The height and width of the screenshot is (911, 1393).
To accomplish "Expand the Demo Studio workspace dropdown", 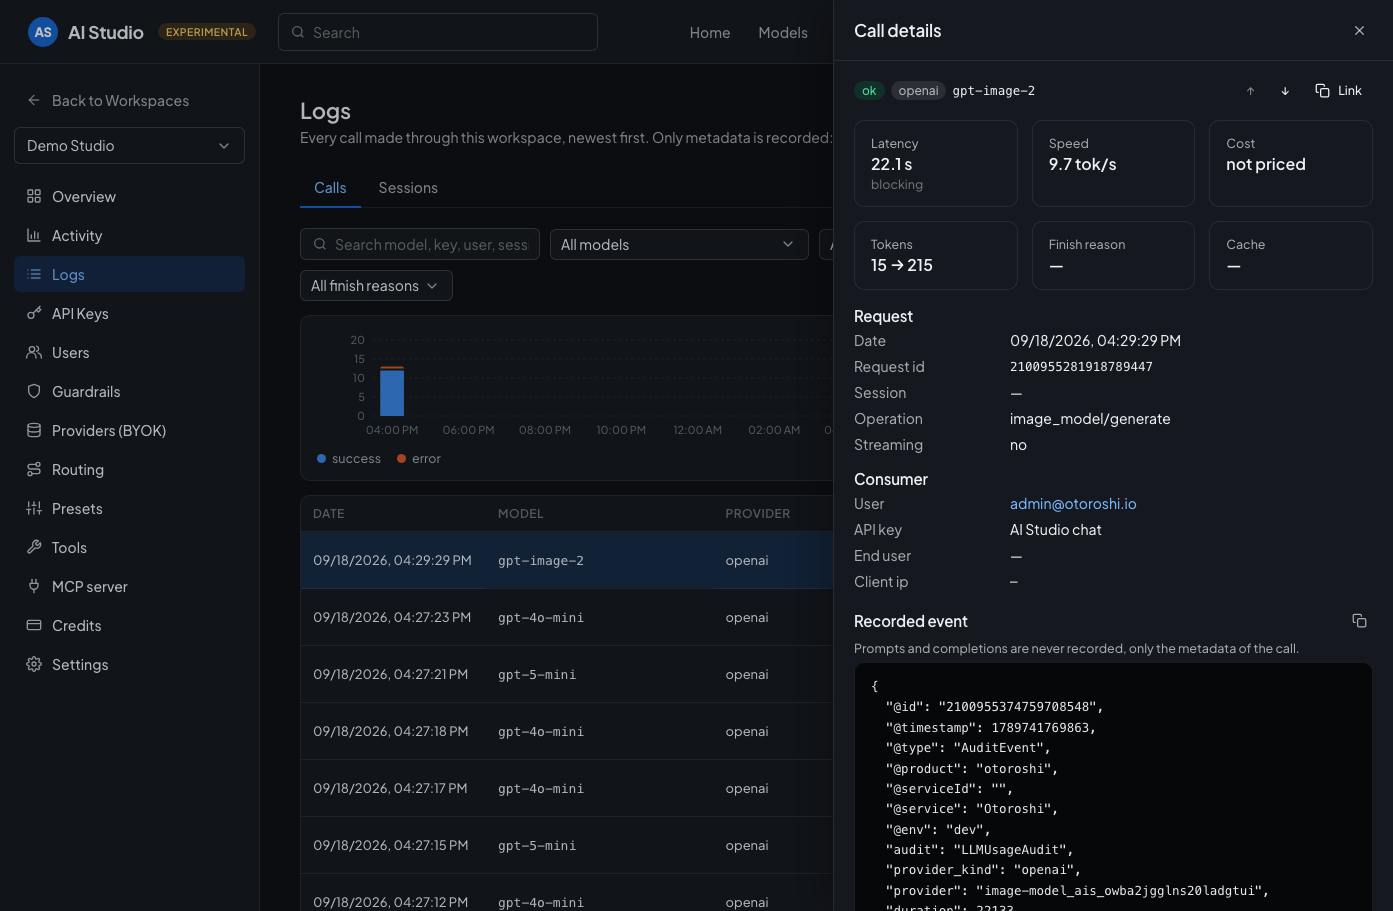I will pyautogui.click(x=129, y=146).
